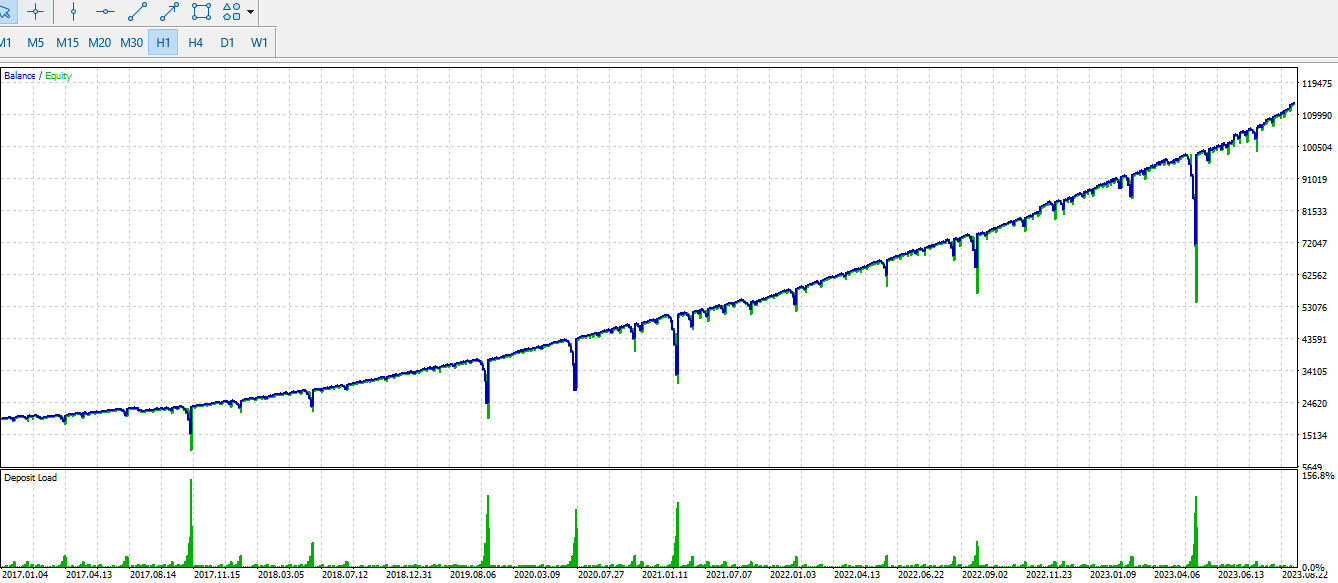Image resolution: width=1338 pixels, height=583 pixels.
Task: Click the 2018.12.31 date label
Action: tap(409, 575)
